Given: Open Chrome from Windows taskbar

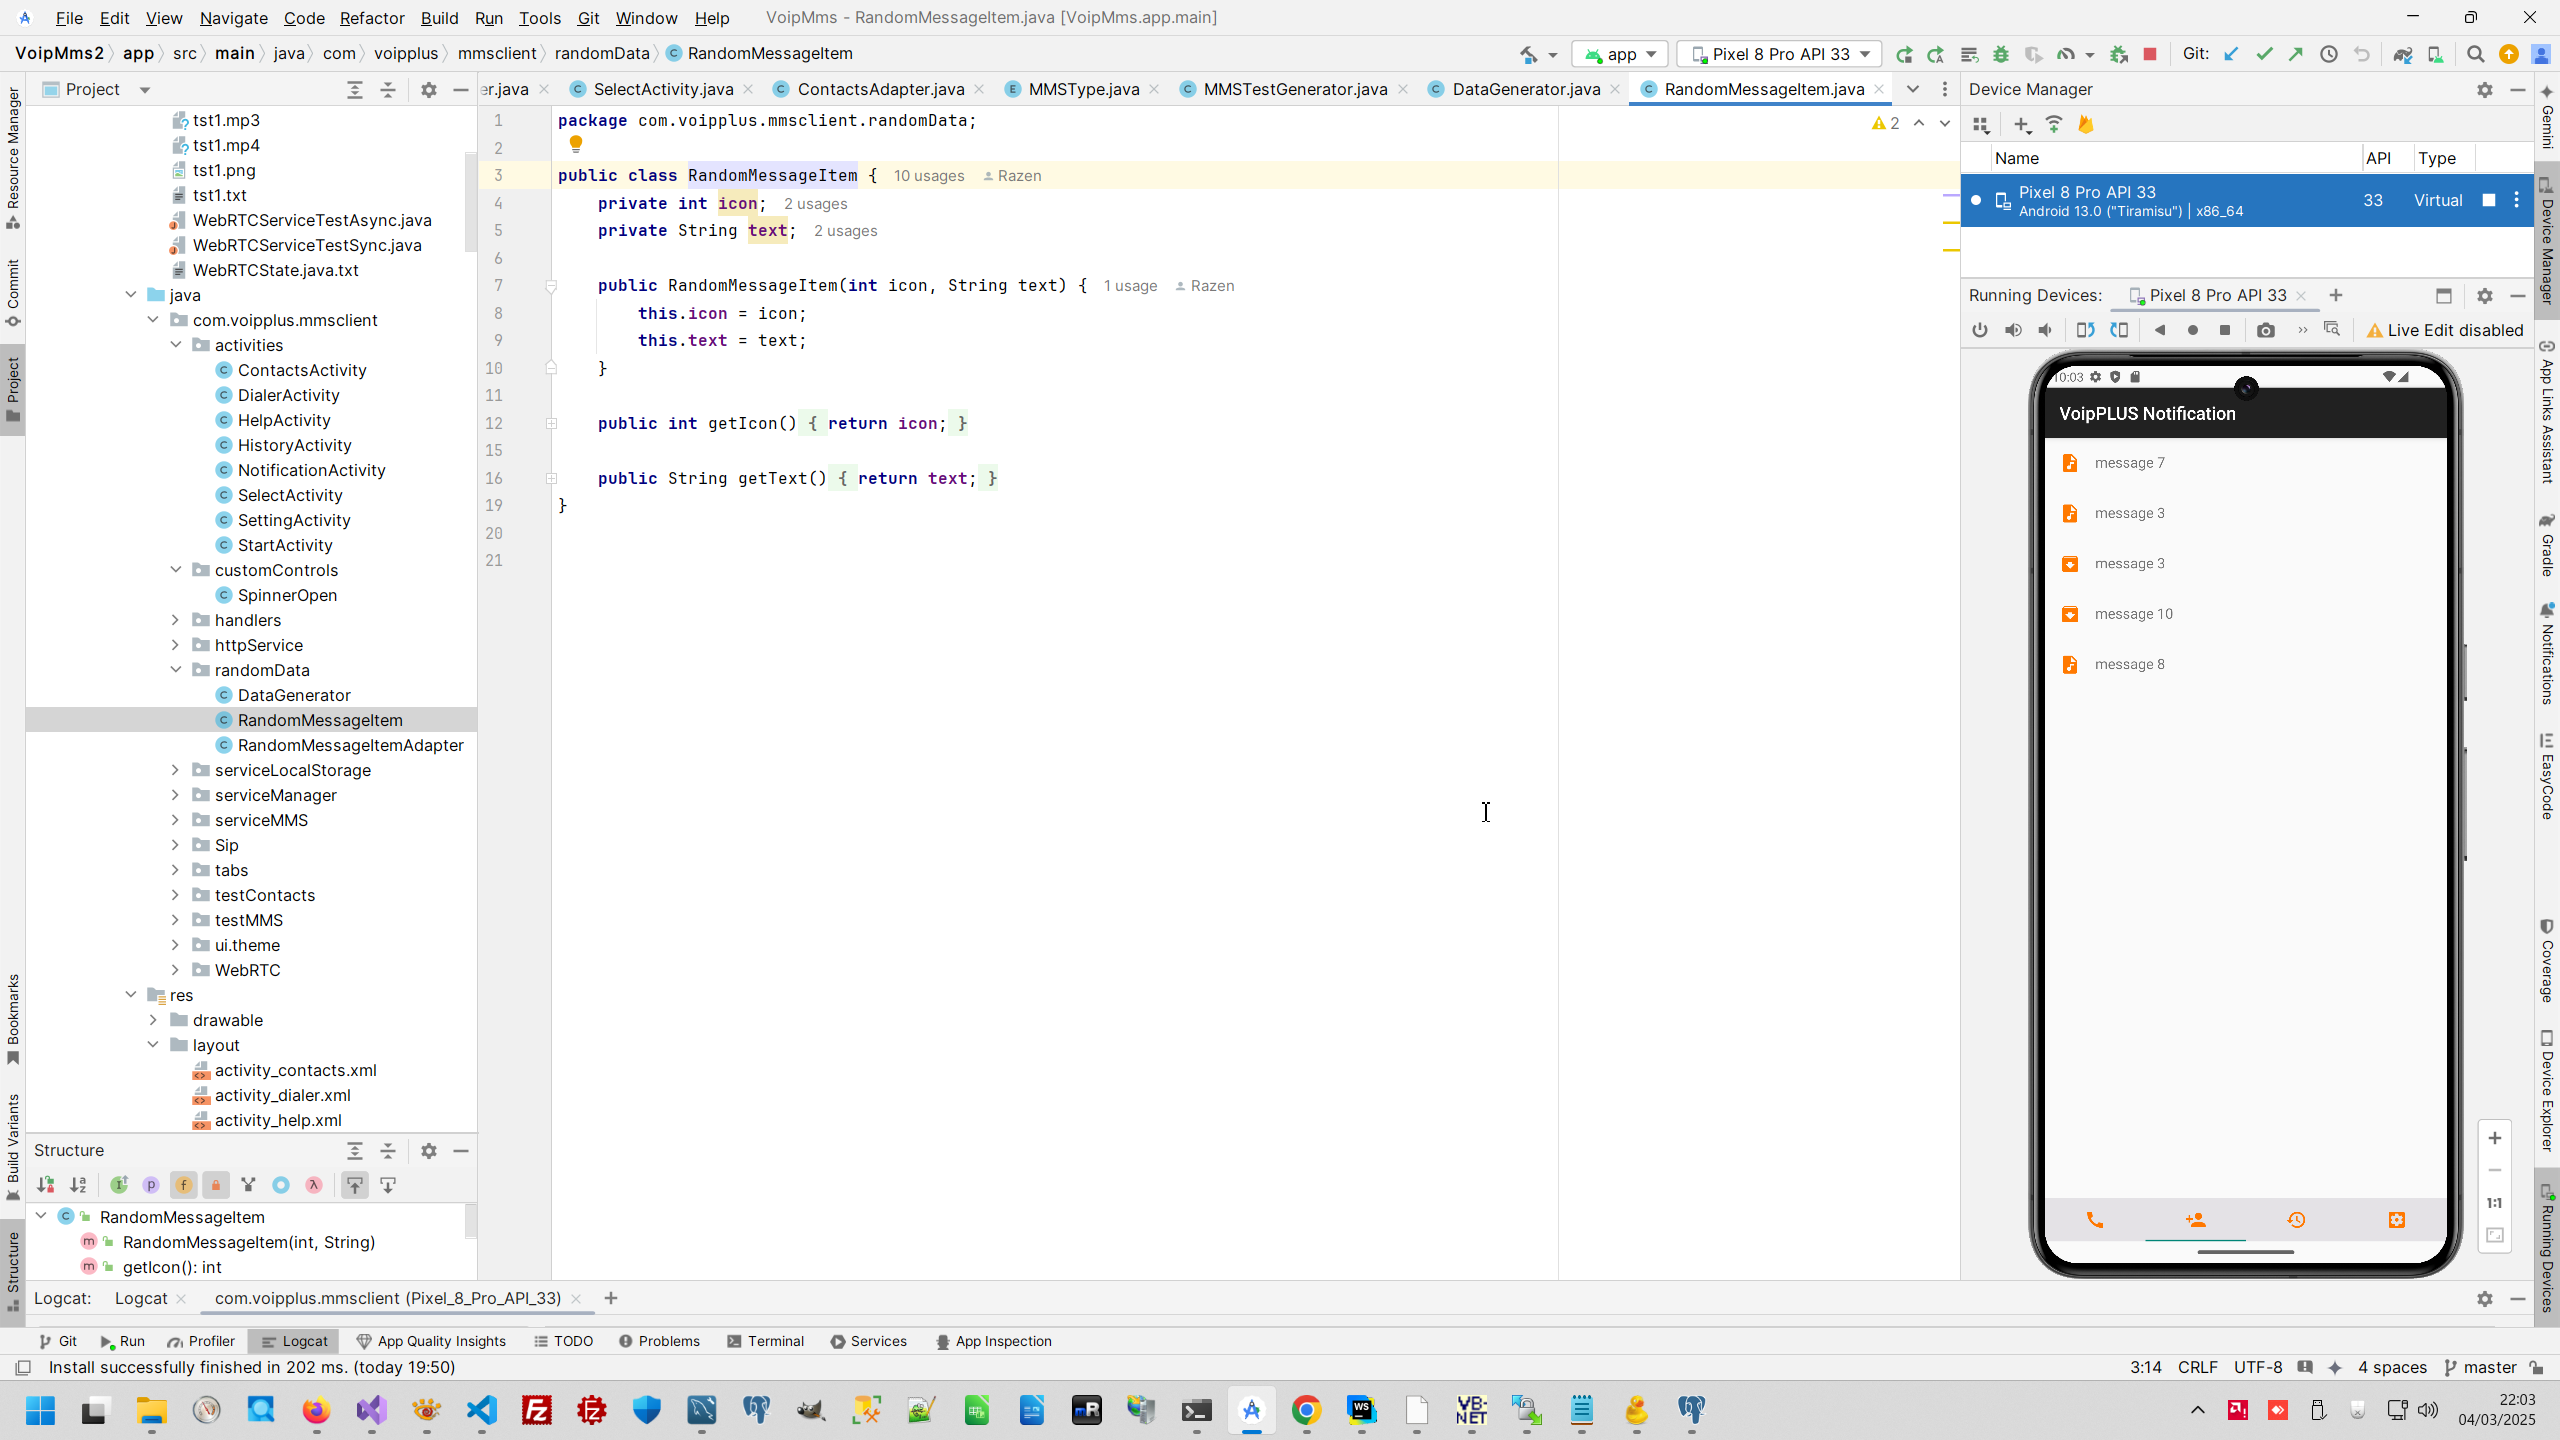Looking at the screenshot, I should pyautogui.click(x=1306, y=1411).
